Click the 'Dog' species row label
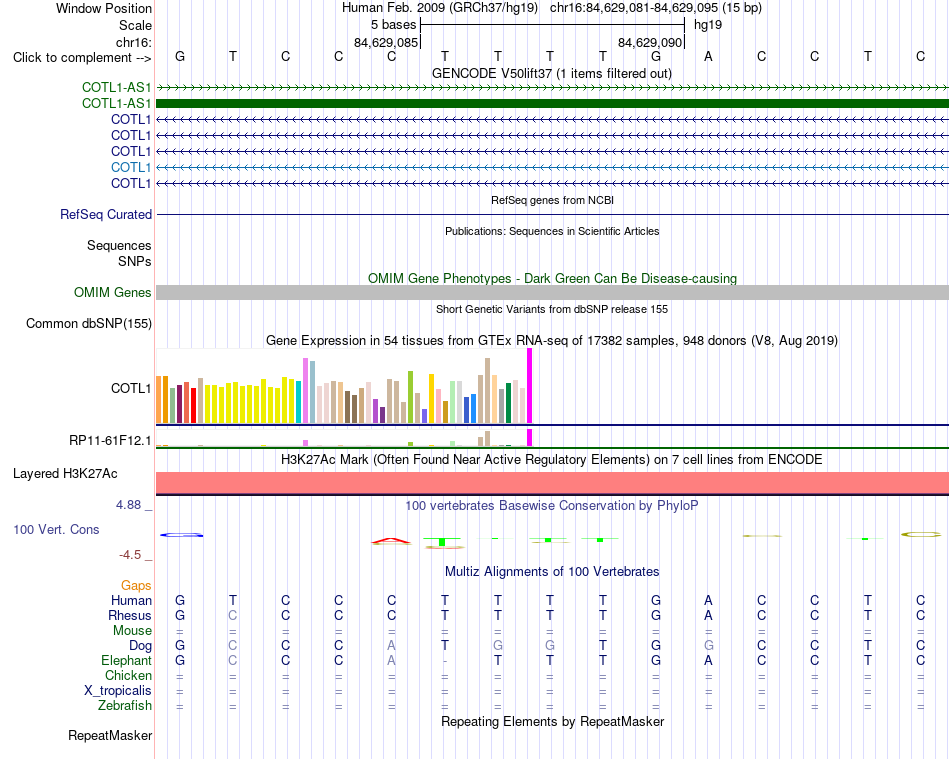 [140, 646]
